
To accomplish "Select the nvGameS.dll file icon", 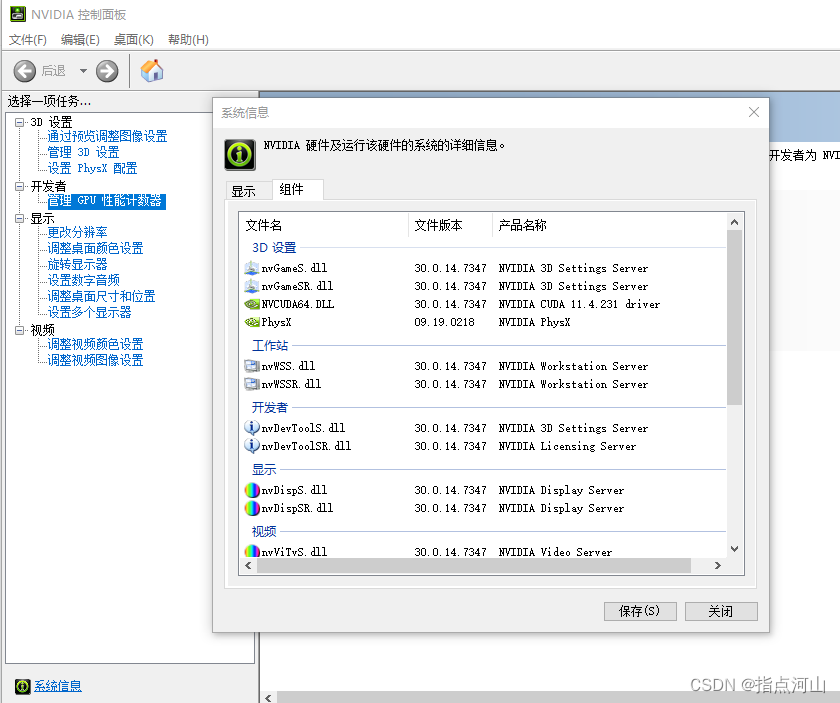I will 252,268.
